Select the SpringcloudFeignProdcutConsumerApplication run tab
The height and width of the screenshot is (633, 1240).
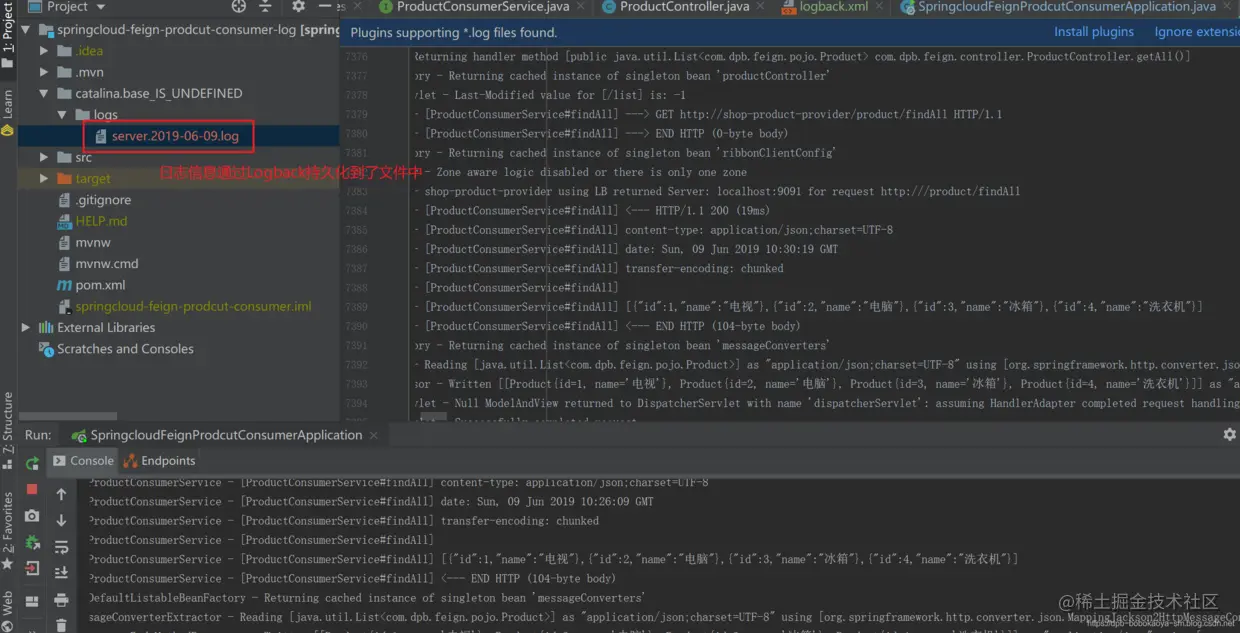point(217,435)
